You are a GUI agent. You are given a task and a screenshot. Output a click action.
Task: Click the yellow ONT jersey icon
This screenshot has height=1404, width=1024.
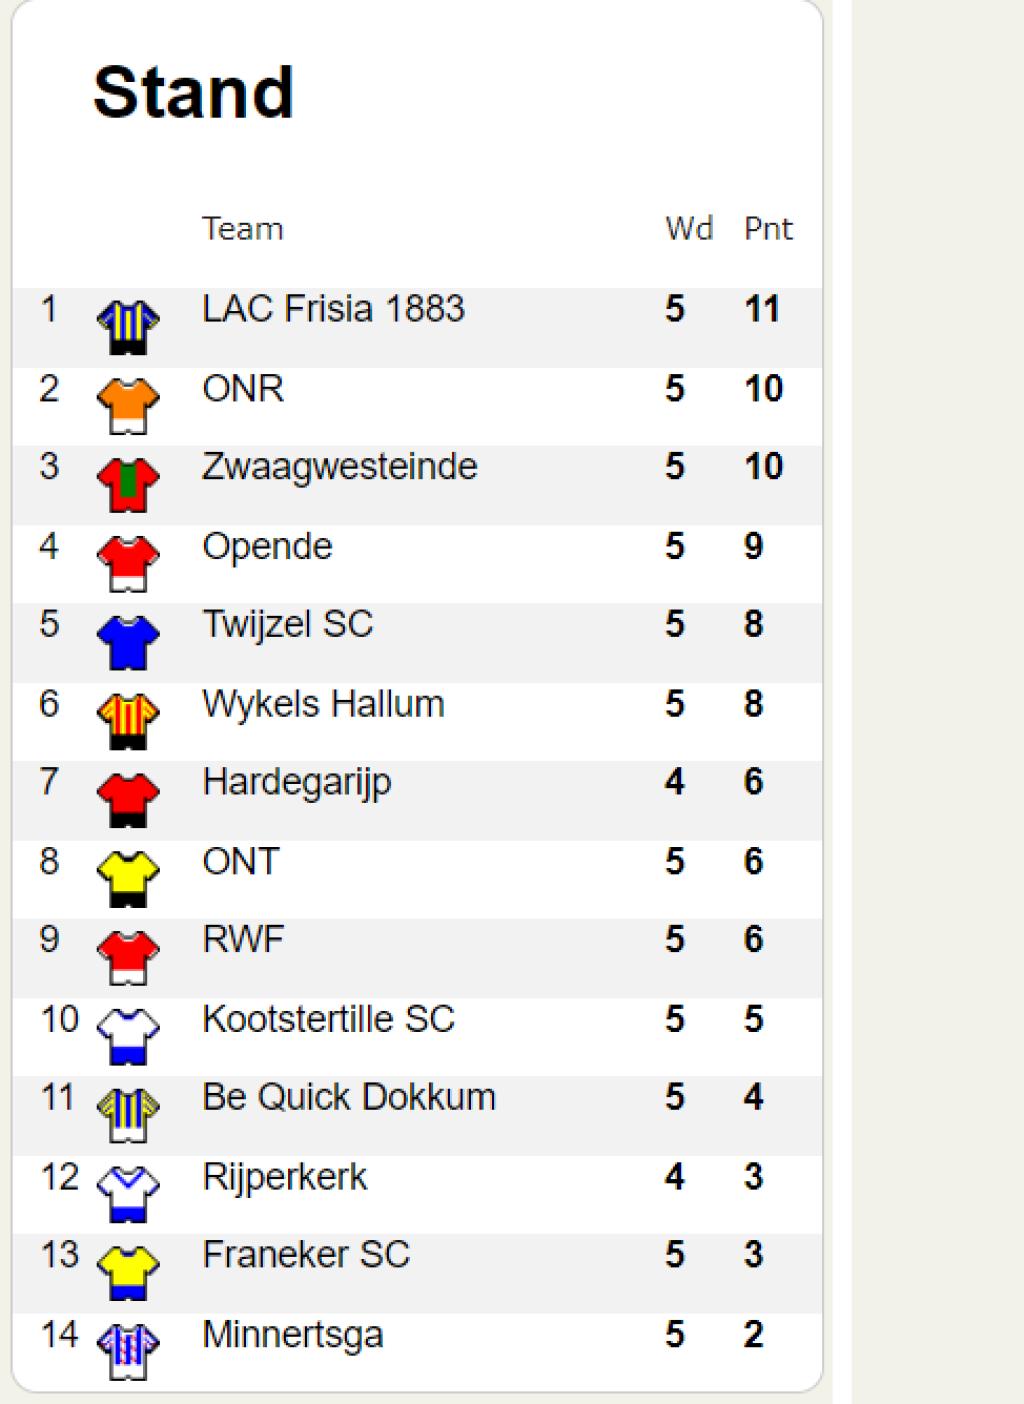click(x=128, y=879)
